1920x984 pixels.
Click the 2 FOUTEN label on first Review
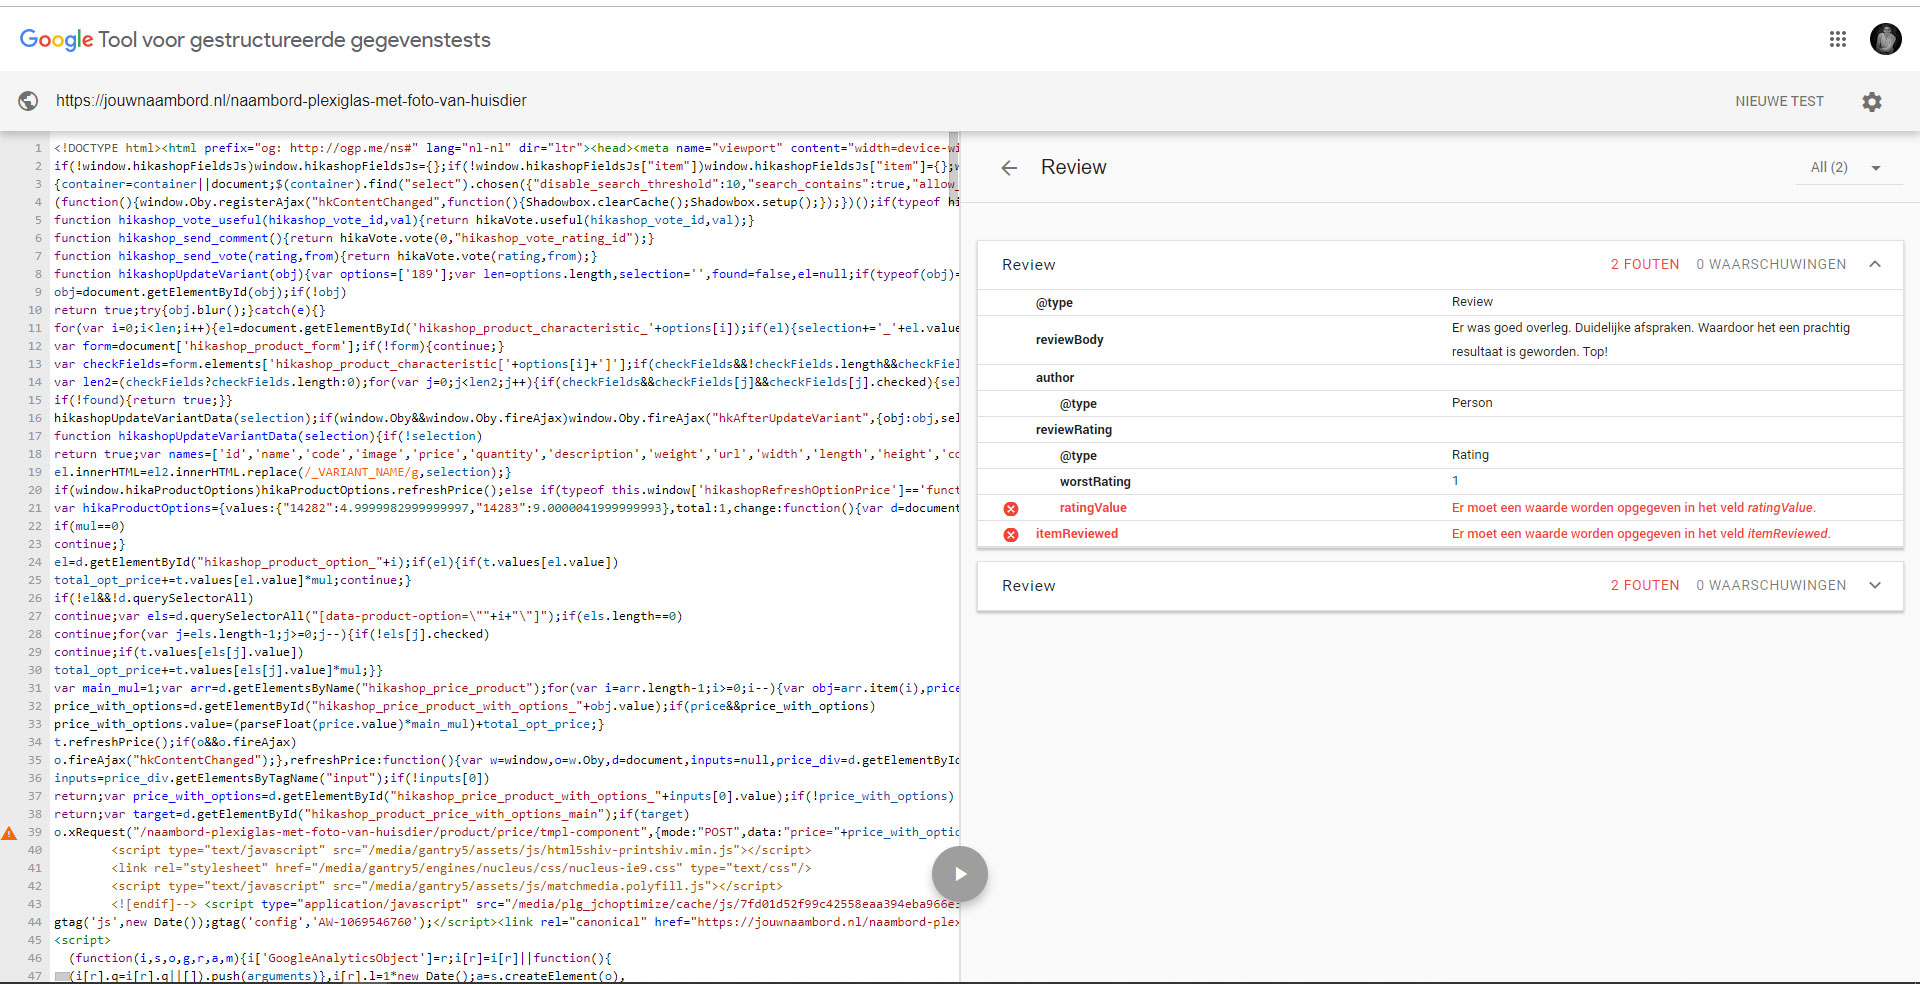coord(1644,265)
